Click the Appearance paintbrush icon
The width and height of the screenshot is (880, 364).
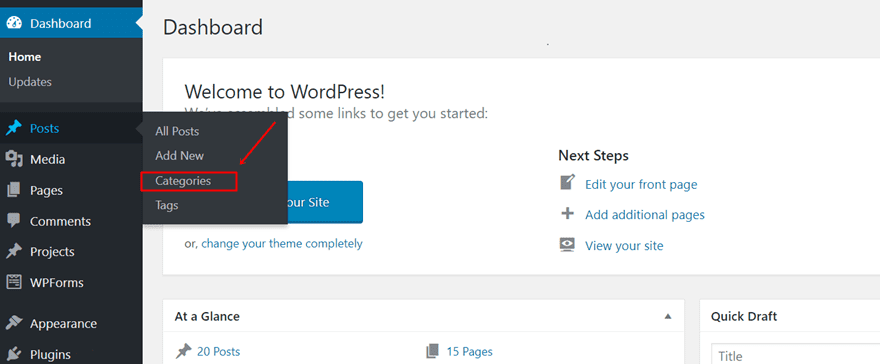tap(14, 324)
